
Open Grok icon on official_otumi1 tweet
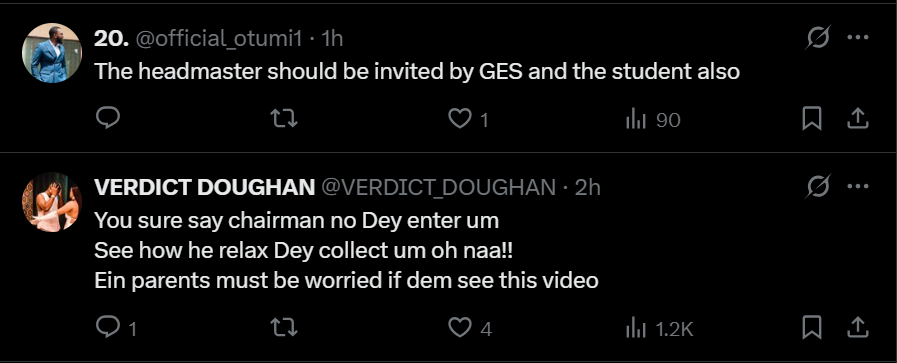coord(818,38)
